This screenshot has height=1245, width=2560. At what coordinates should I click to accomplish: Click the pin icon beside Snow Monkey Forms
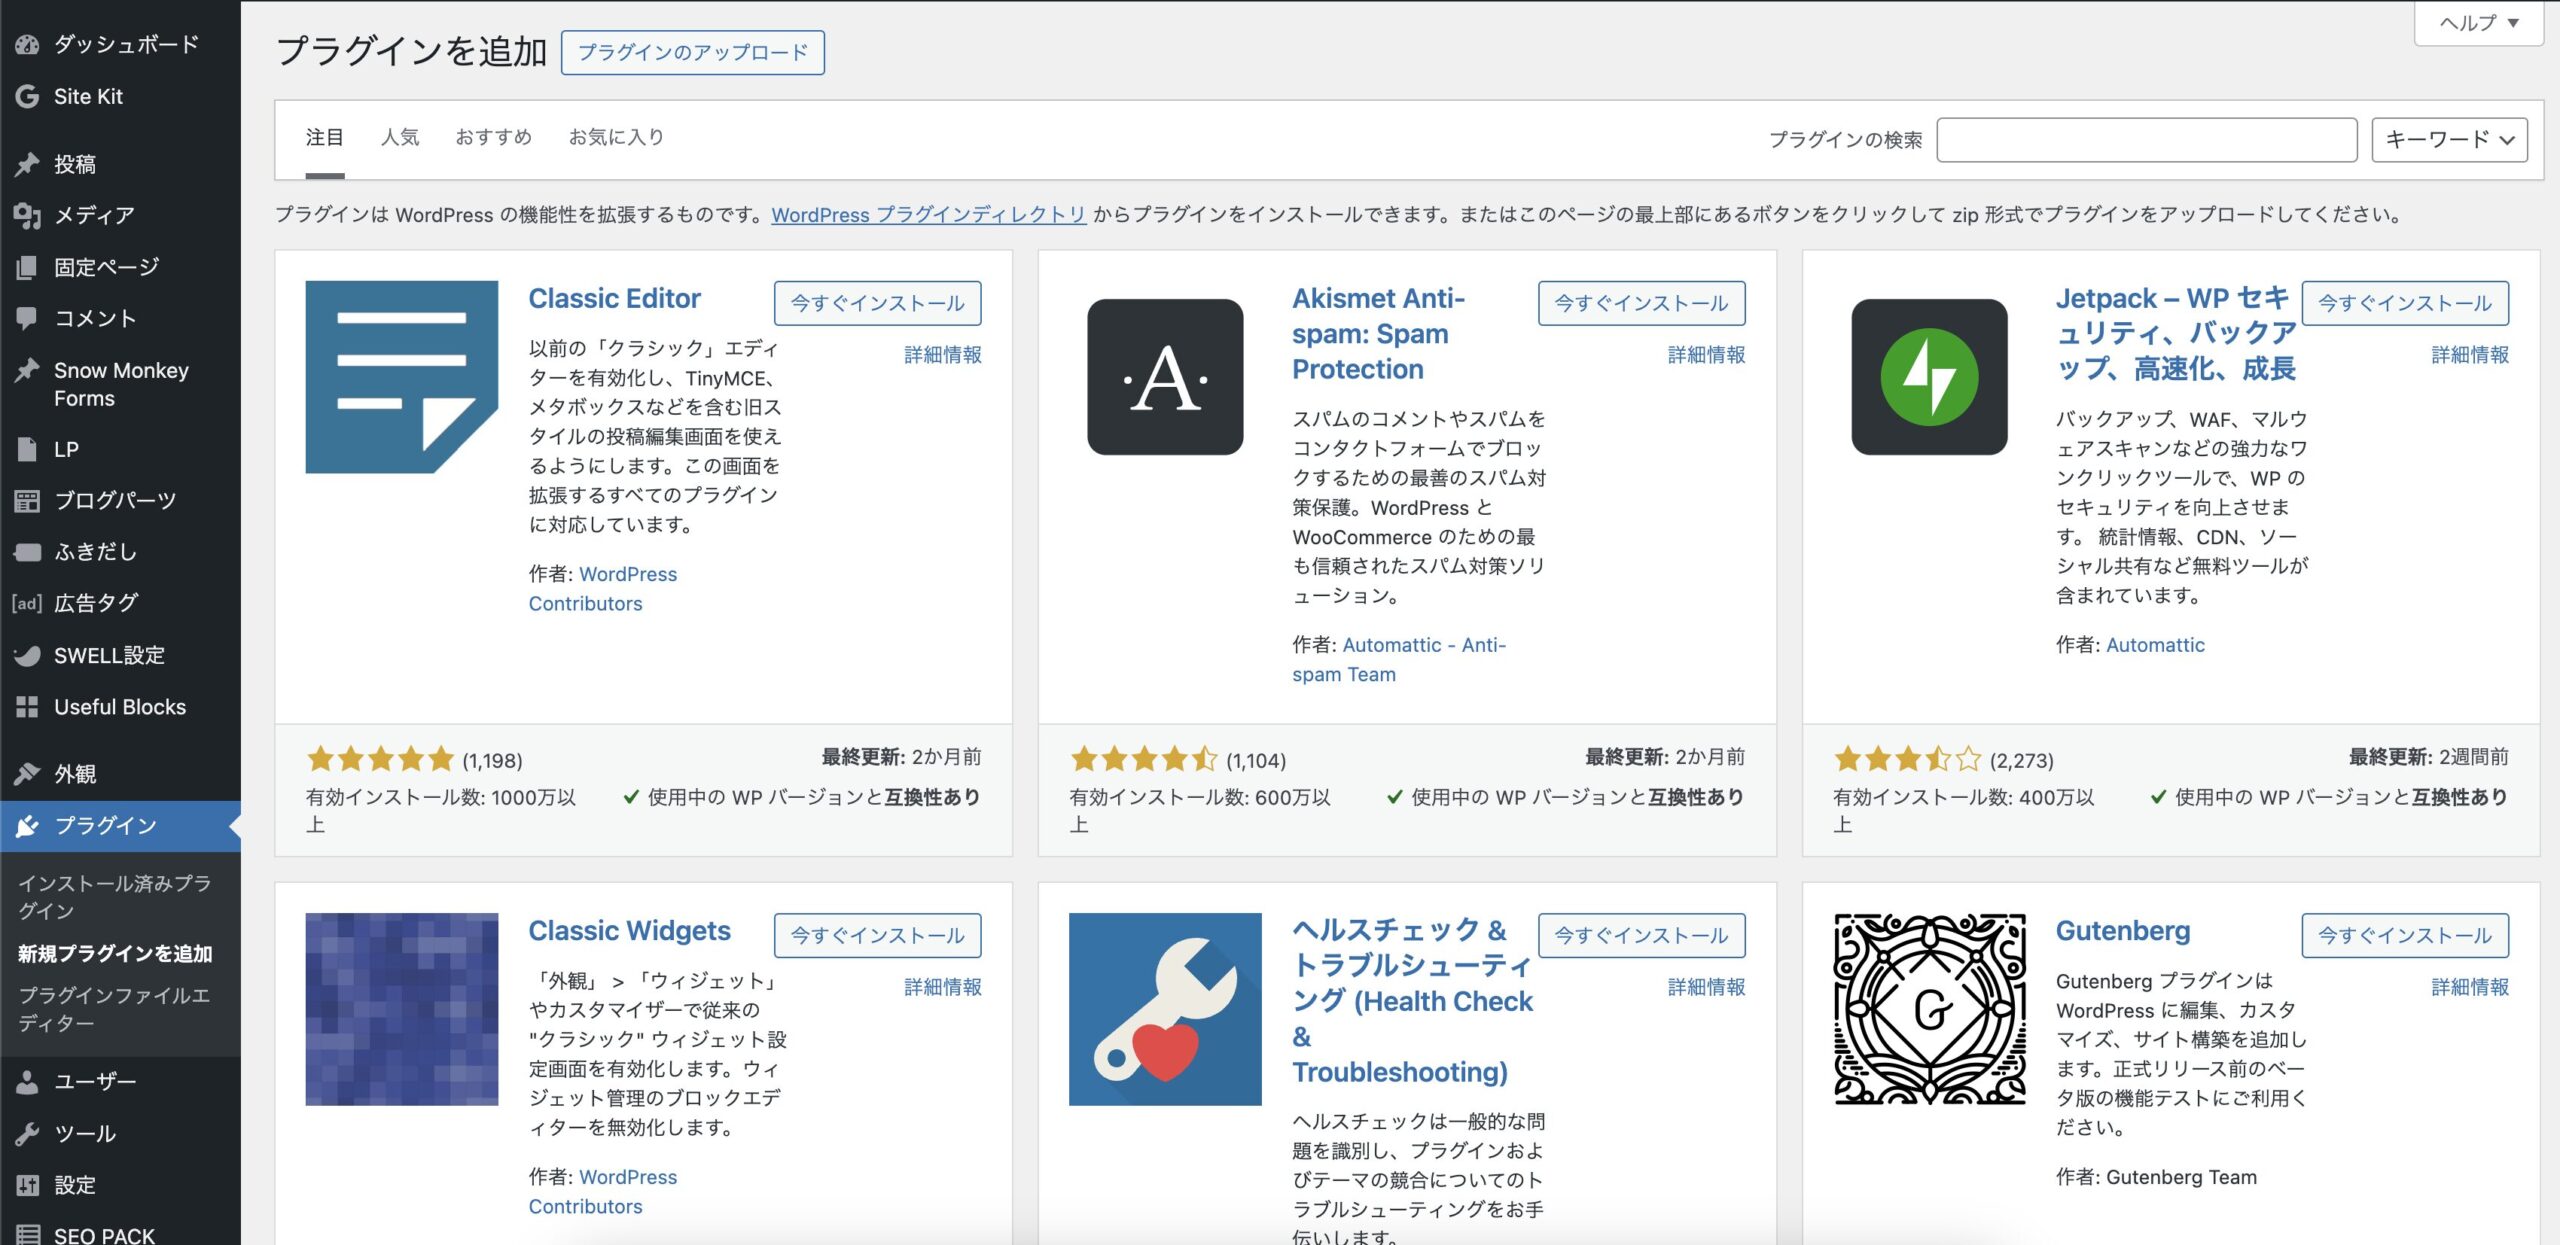pos(27,370)
